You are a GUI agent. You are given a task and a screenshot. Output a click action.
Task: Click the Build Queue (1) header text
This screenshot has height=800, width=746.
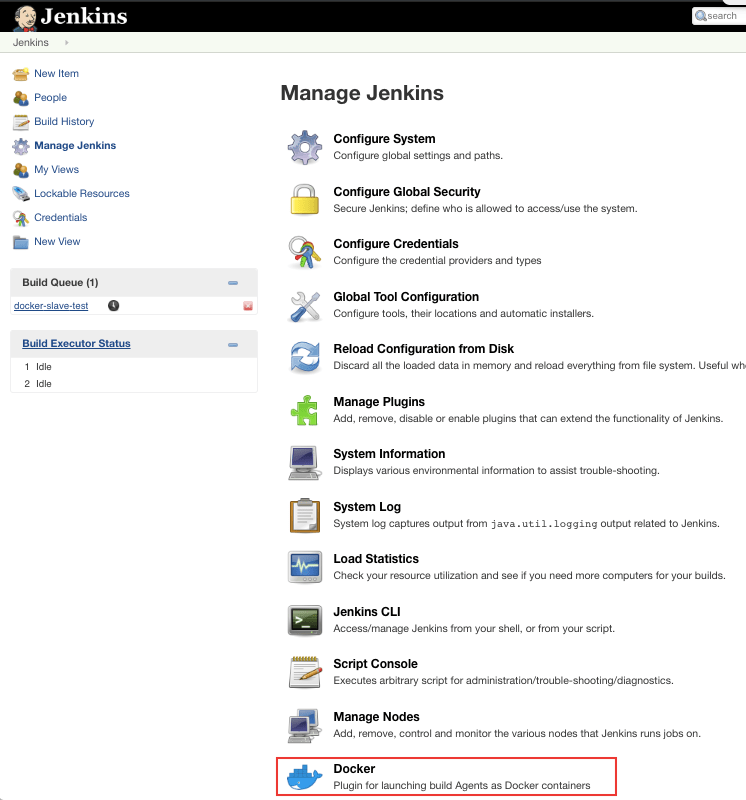tap(60, 283)
